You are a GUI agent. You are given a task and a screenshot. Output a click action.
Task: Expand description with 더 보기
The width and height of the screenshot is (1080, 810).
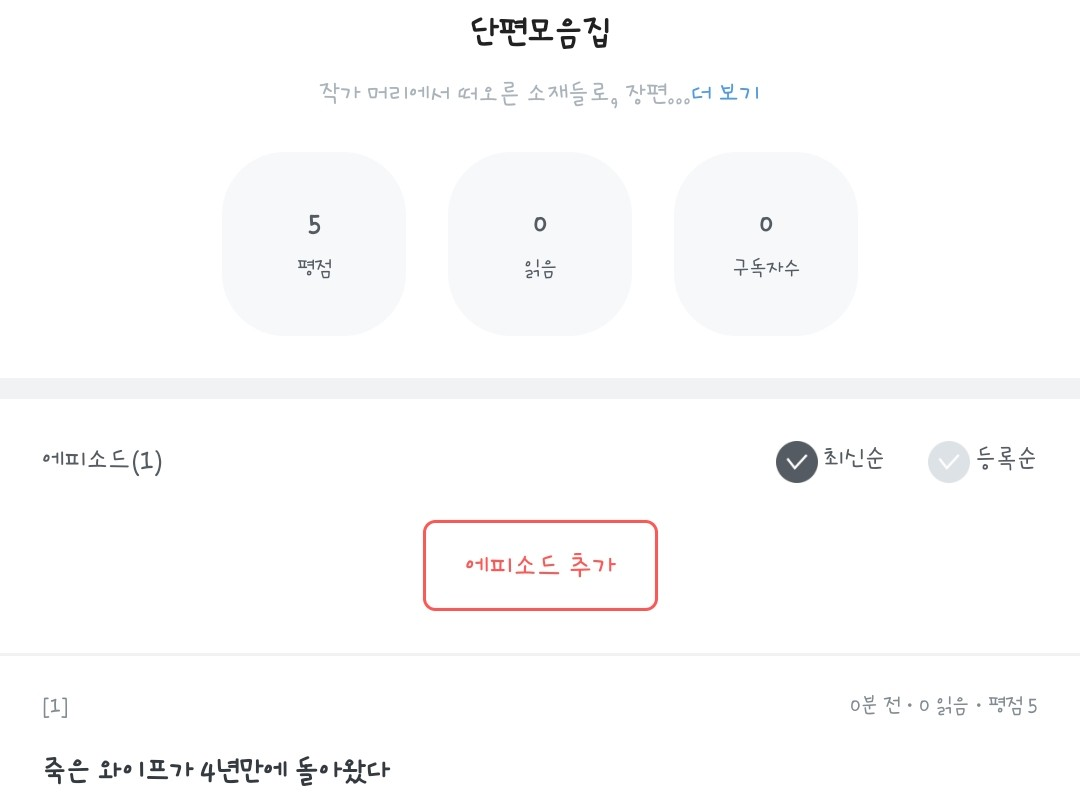726,93
